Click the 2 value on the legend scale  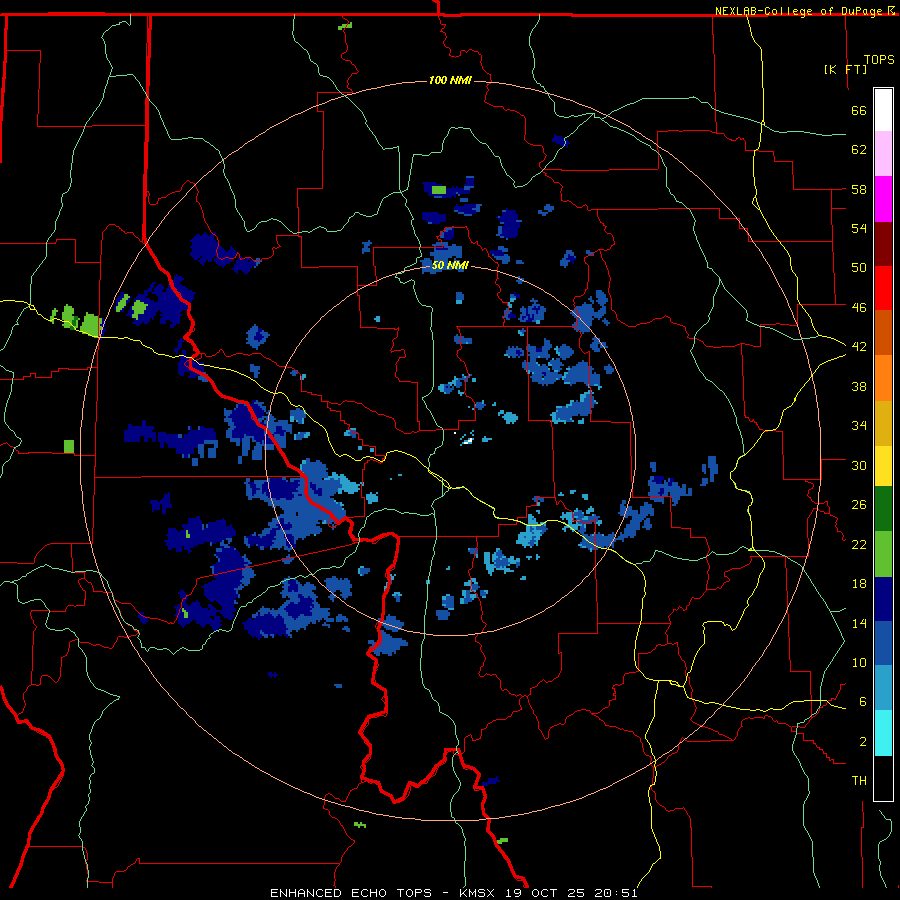tap(863, 742)
